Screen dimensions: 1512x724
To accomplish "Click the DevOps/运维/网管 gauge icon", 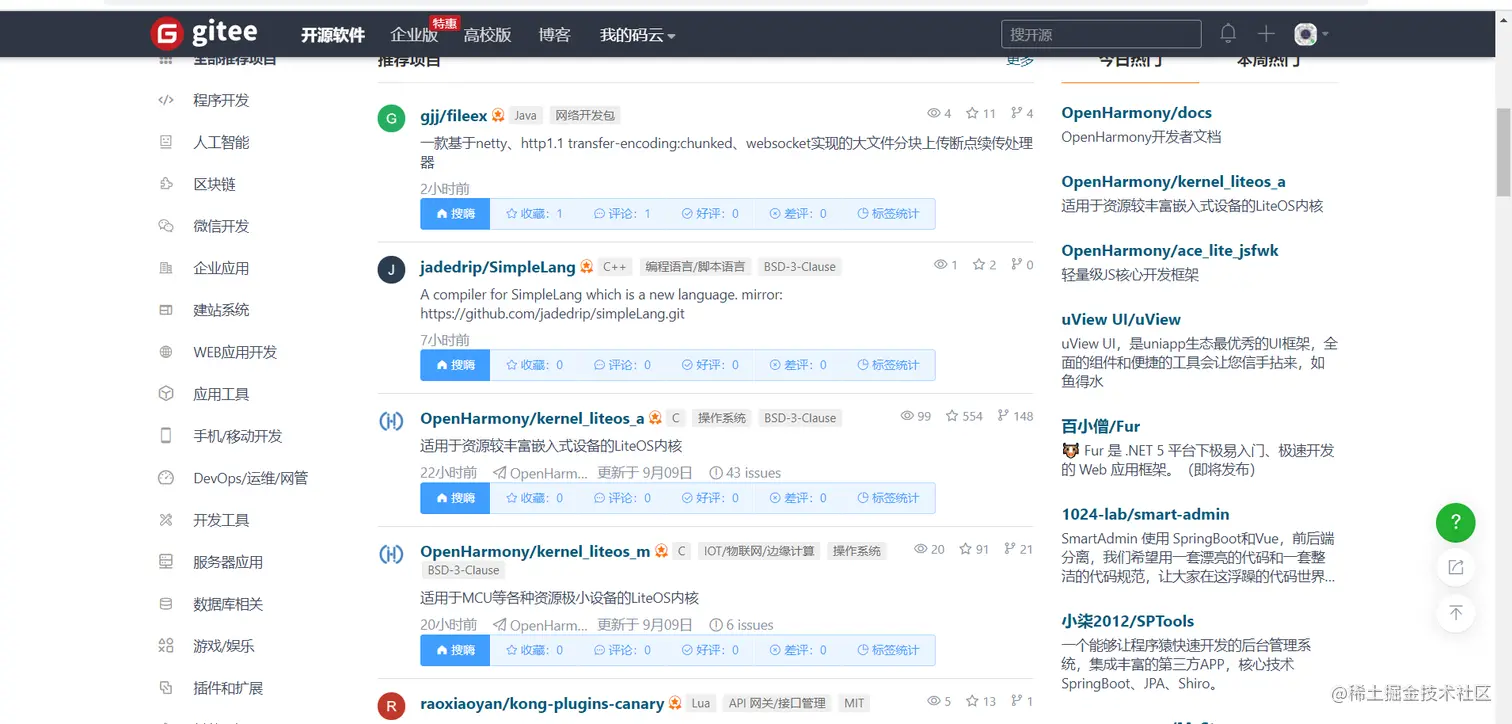I will [166, 478].
